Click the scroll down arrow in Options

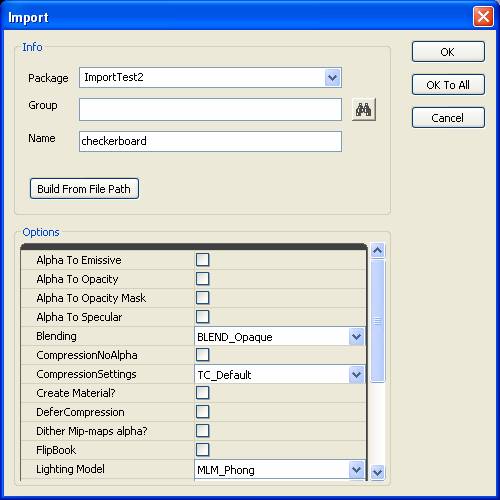click(x=378, y=472)
